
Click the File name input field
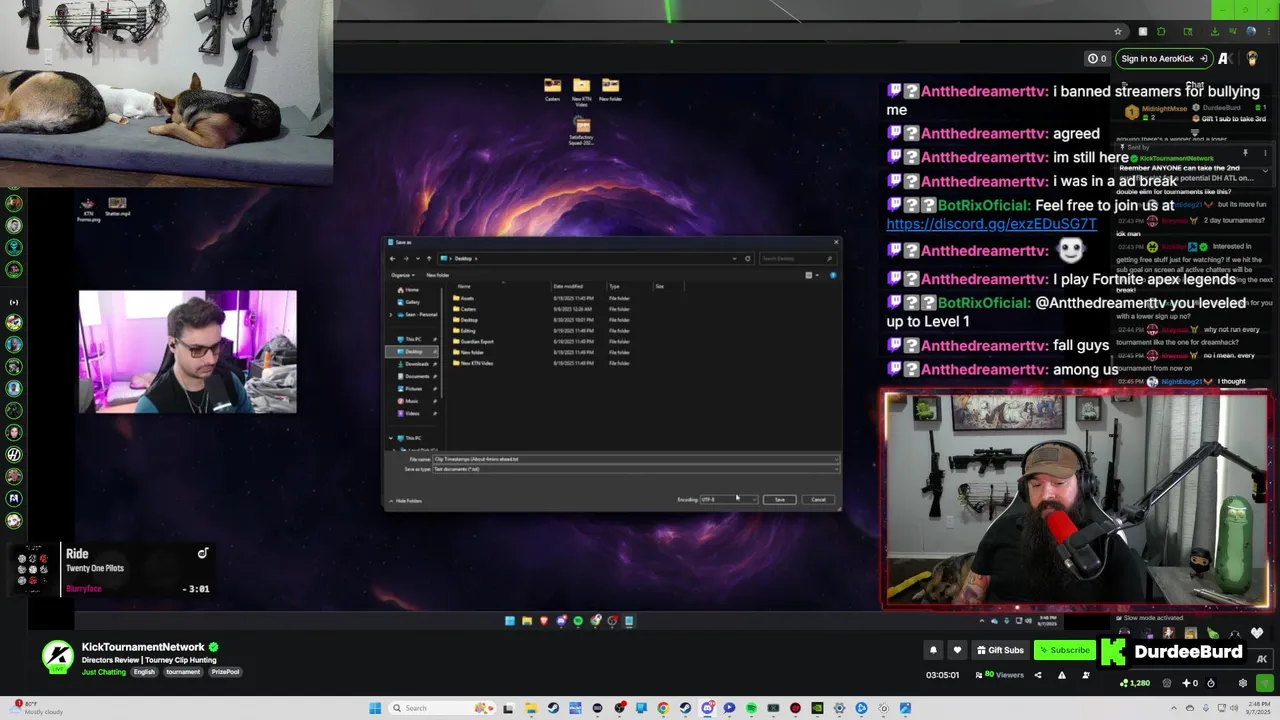point(636,459)
